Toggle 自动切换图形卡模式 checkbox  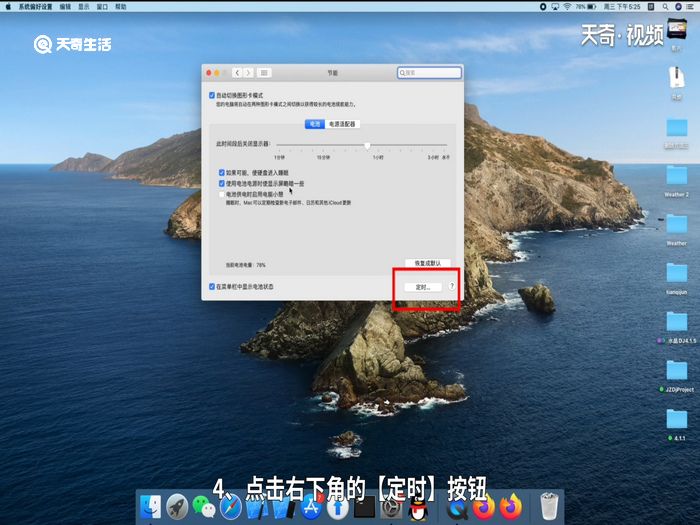212,95
